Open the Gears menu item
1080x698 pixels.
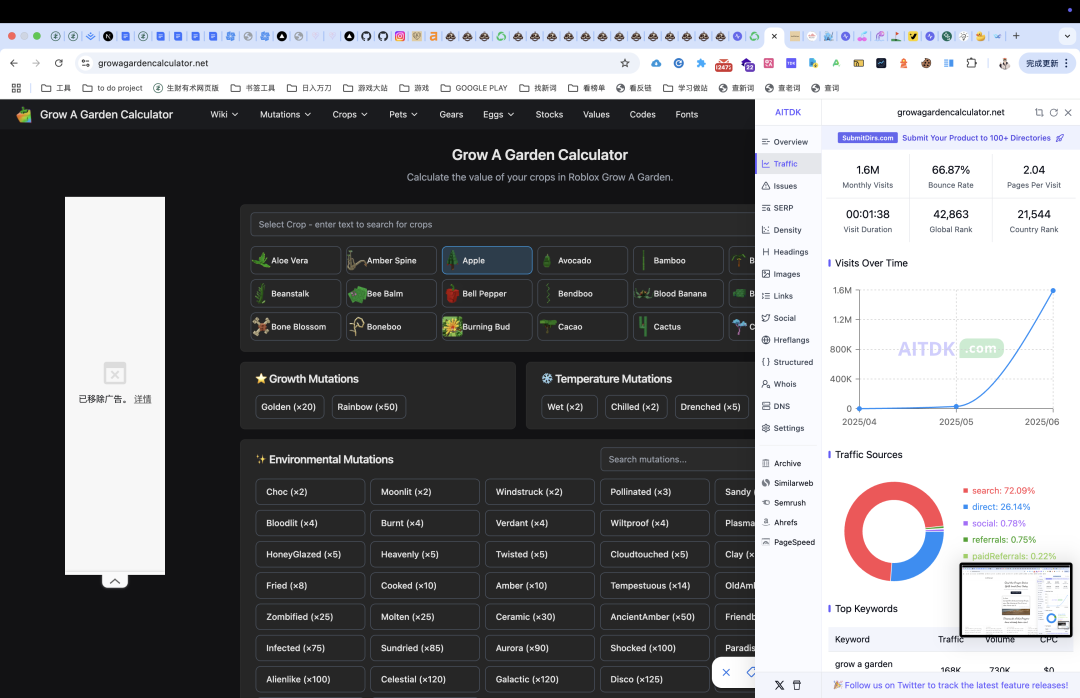[x=451, y=114]
